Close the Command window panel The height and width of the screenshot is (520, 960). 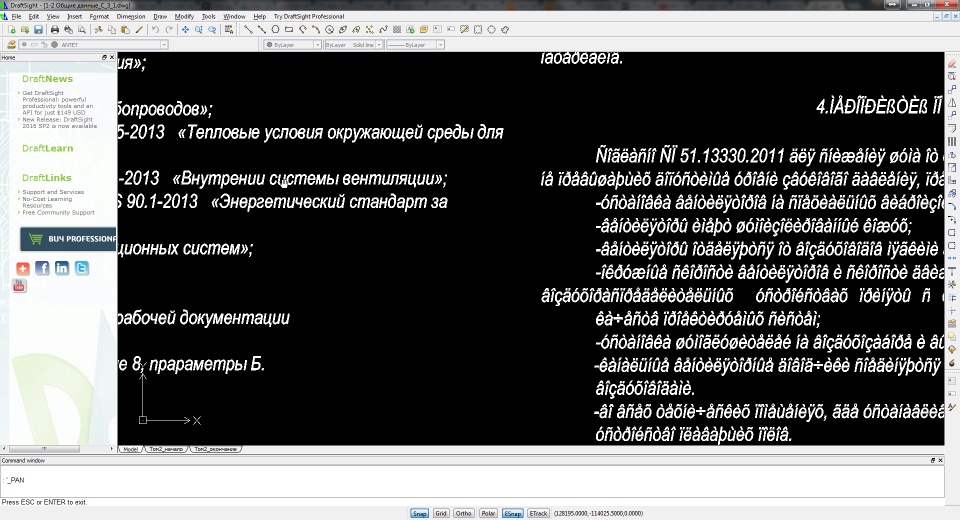pos(940,460)
